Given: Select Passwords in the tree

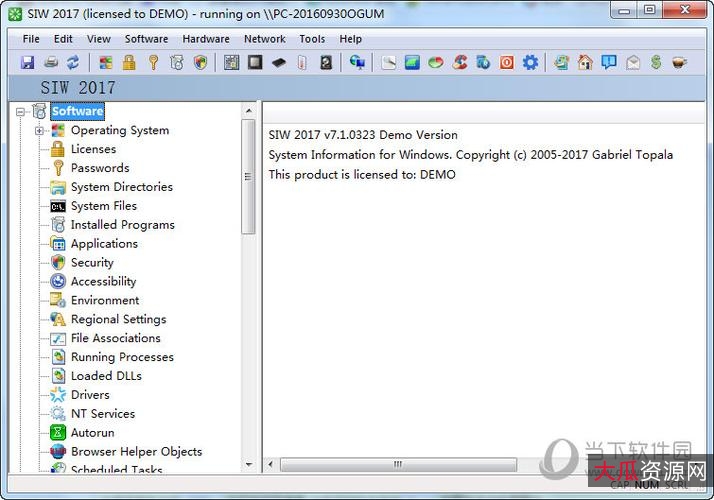Looking at the screenshot, I should point(100,168).
